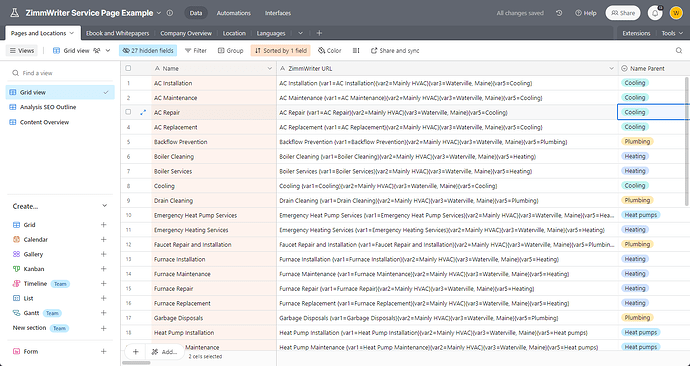Open the Automations tab
This screenshot has width=690, height=366.
[x=233, y=13]
